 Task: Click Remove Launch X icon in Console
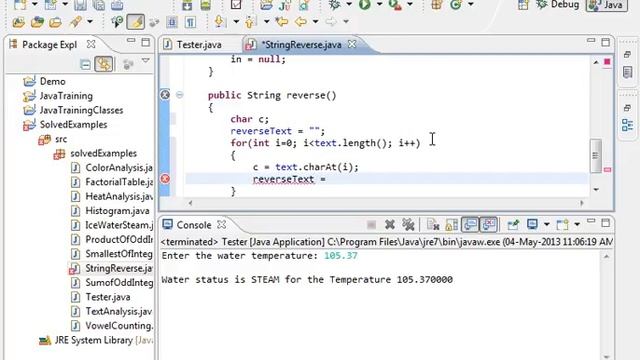(390, 225)
